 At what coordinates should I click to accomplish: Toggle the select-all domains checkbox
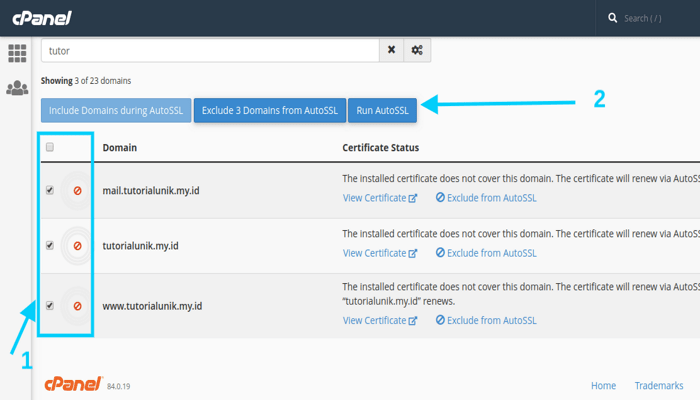point(50,147)
